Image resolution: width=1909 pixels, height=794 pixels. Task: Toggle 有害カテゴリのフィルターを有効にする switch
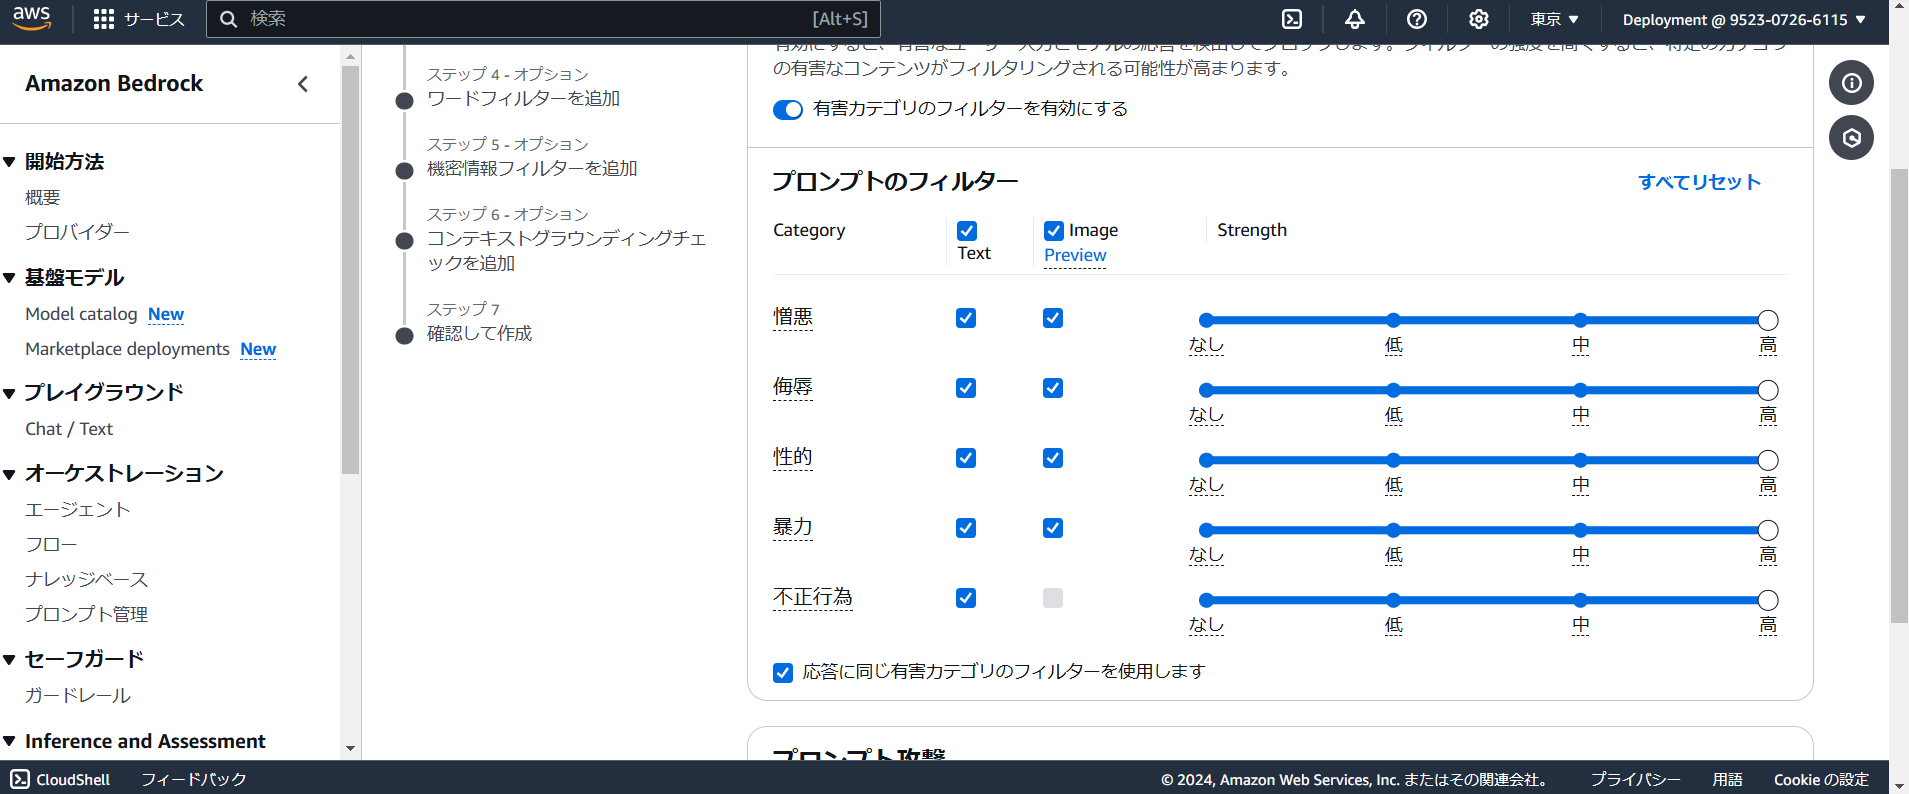pos(788,109)
